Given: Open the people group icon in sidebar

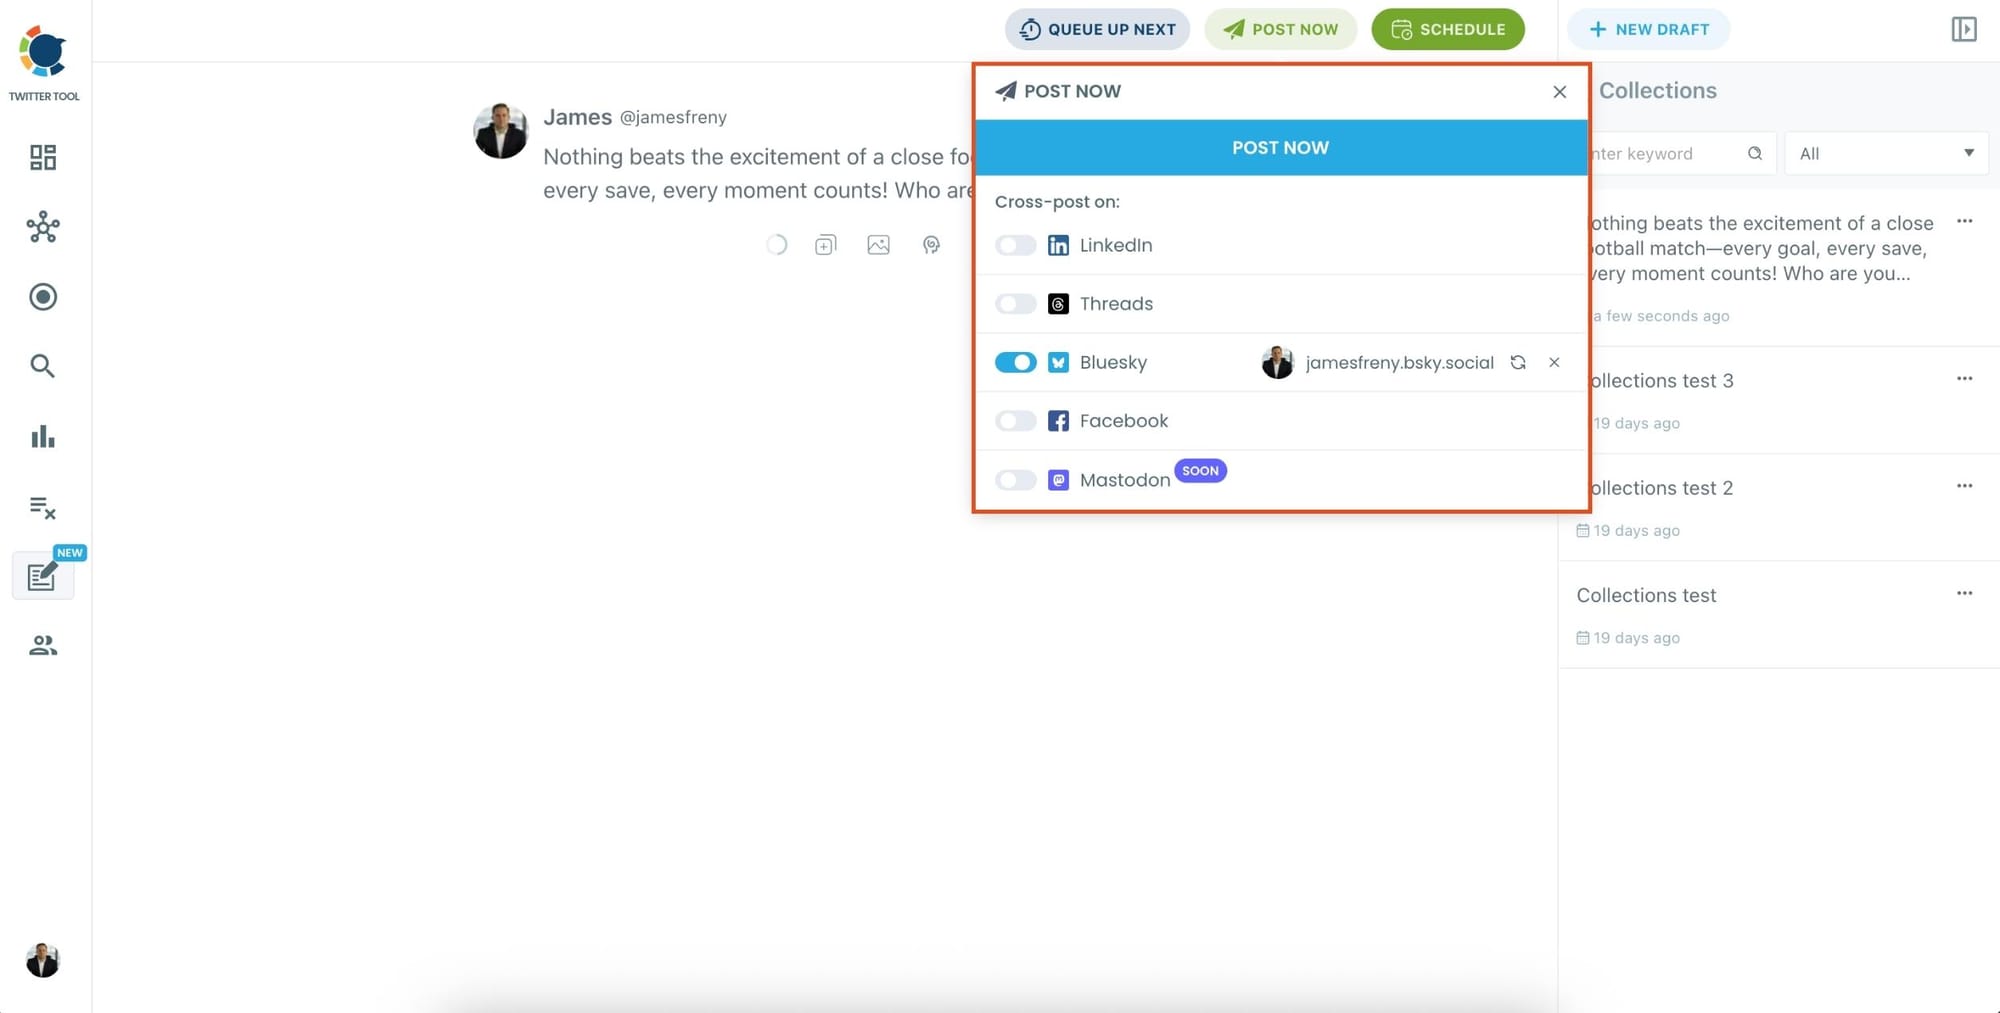Looking at the screenshot, I should click(43, 646).
